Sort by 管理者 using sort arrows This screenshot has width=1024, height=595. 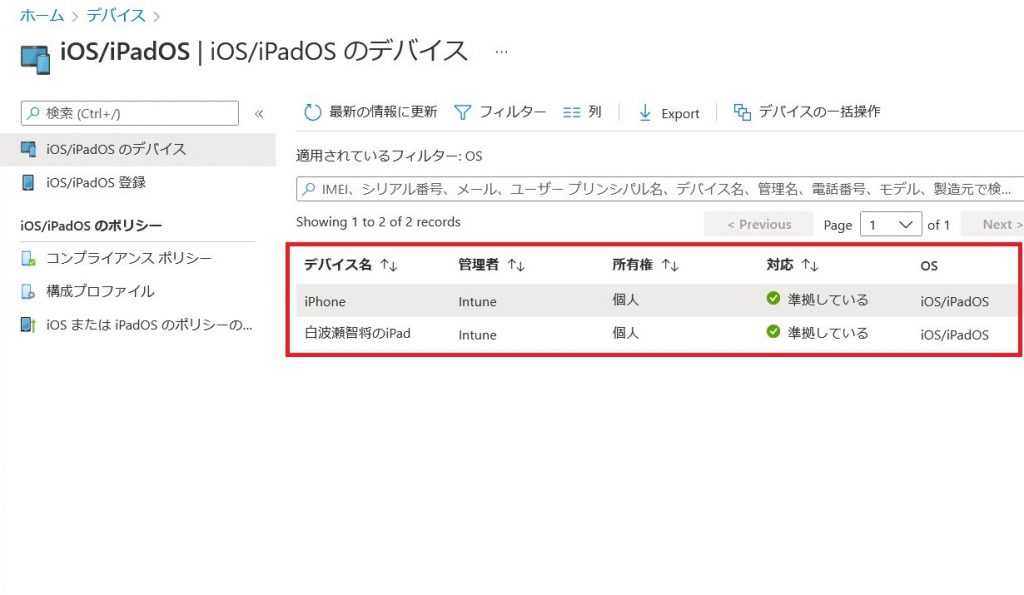[x=516, y=265]
